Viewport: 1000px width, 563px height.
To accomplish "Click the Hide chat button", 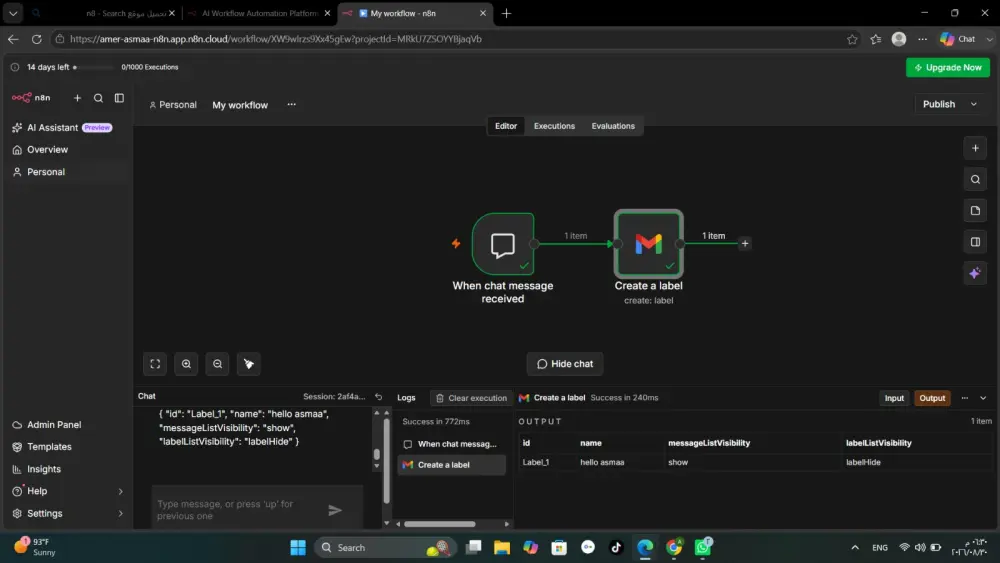I will 565,364.
